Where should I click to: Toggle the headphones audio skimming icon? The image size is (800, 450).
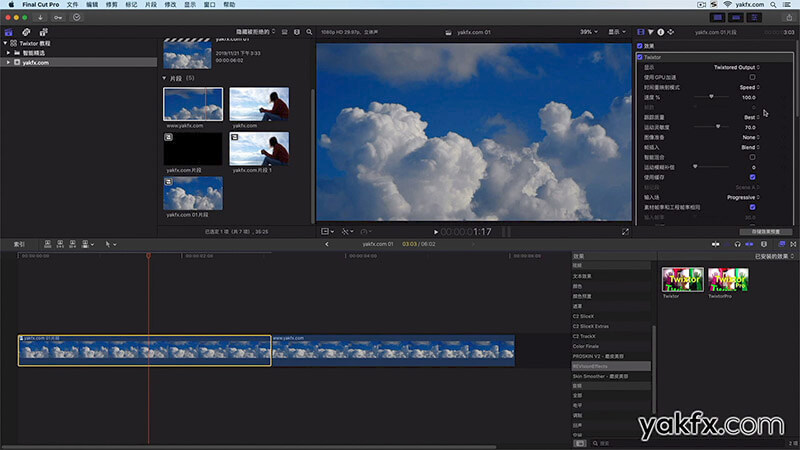738,244
